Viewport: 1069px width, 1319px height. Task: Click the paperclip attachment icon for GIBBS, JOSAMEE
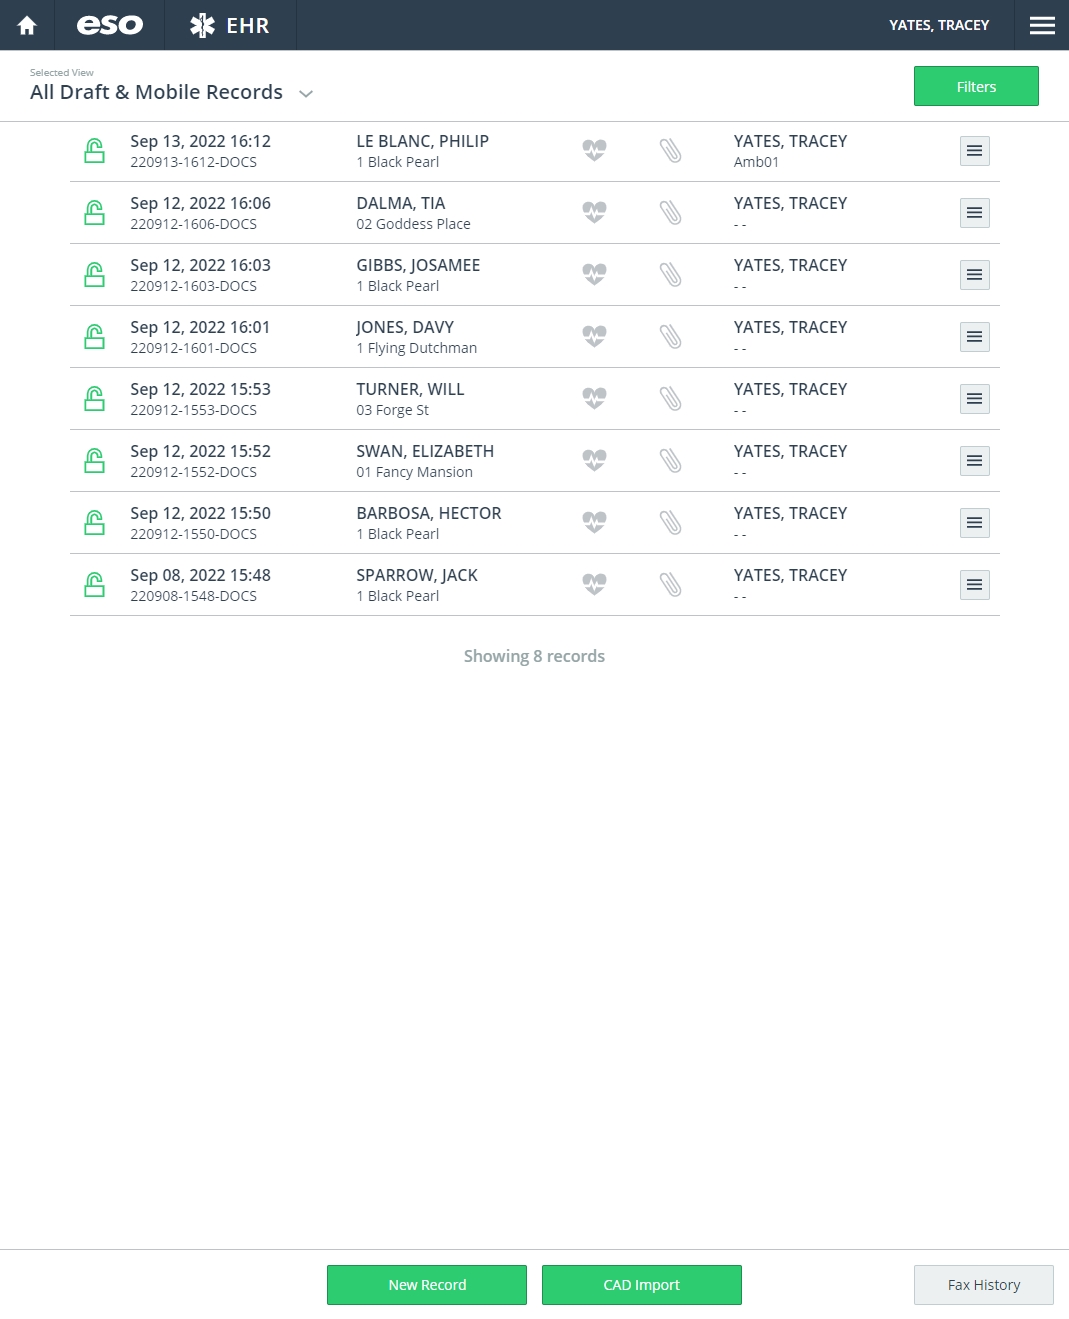671,275
